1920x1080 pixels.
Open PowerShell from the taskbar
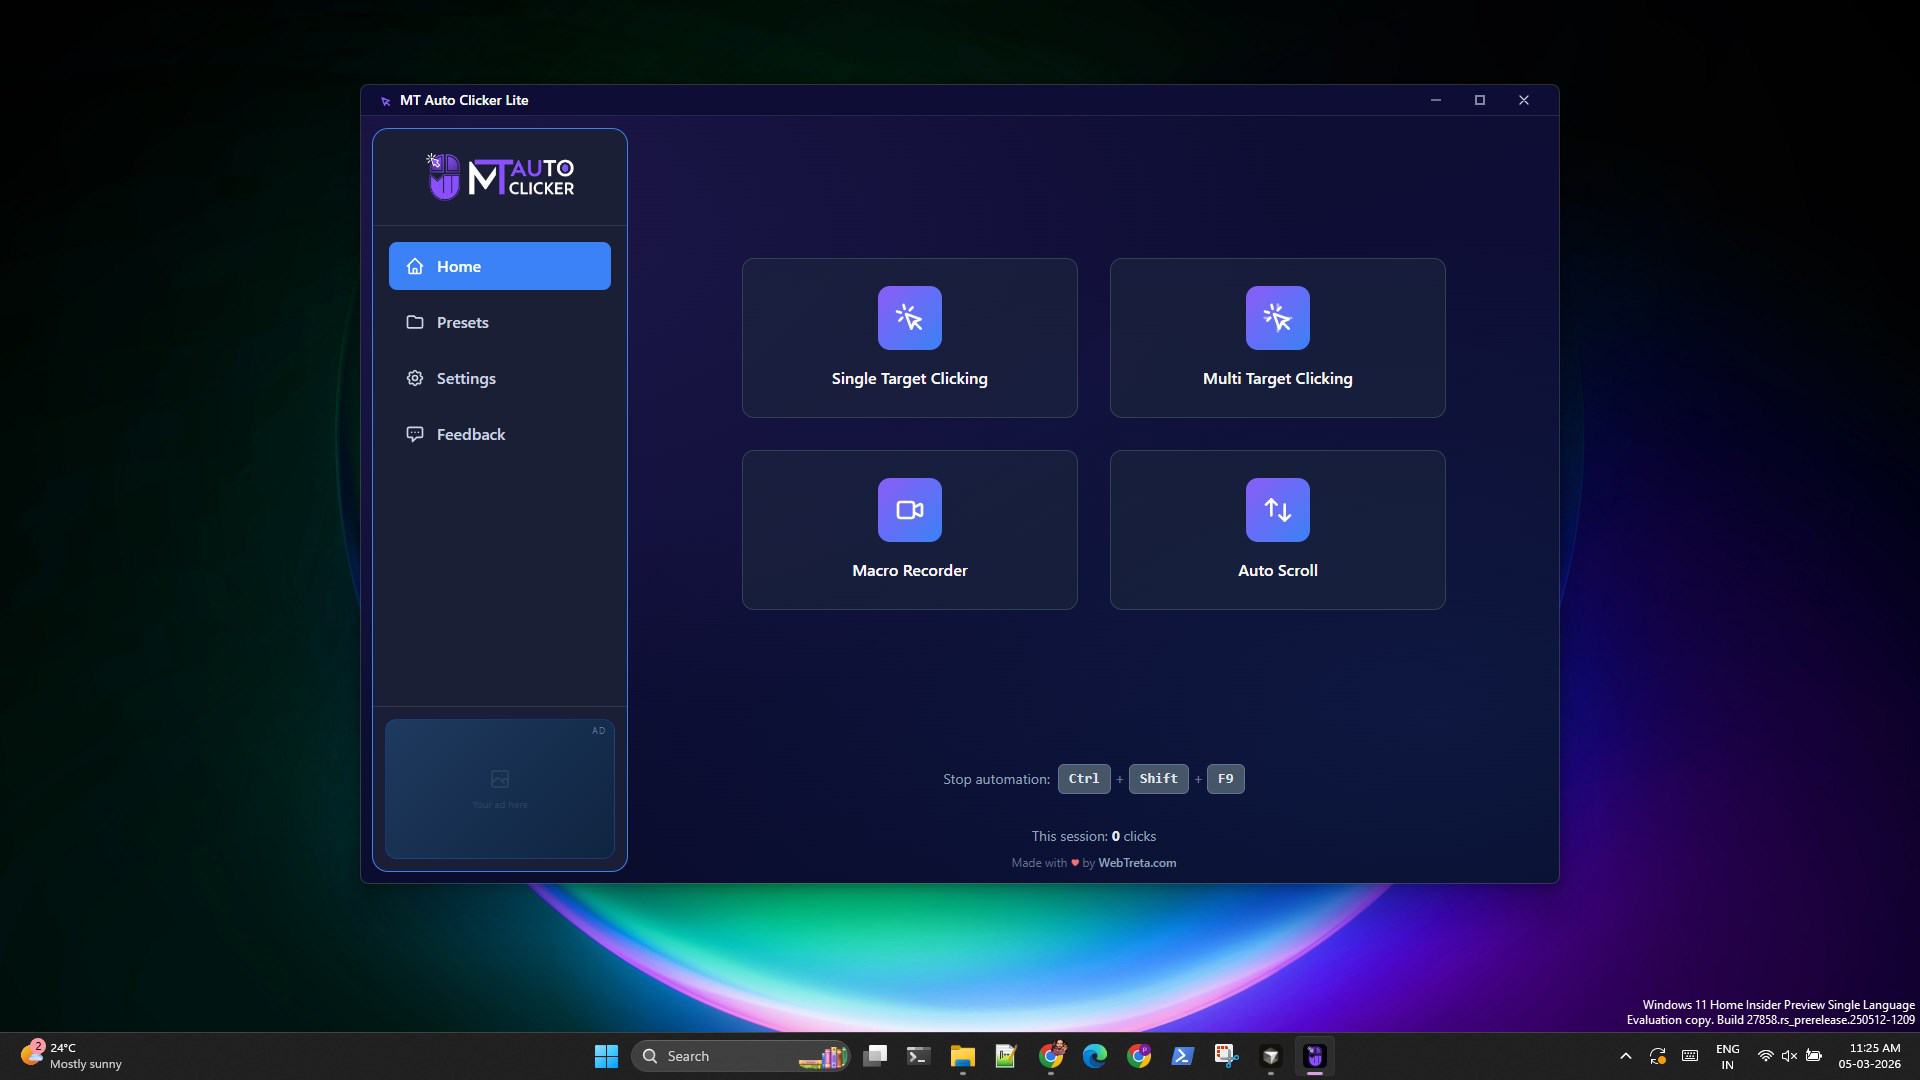(1183, 1056)
